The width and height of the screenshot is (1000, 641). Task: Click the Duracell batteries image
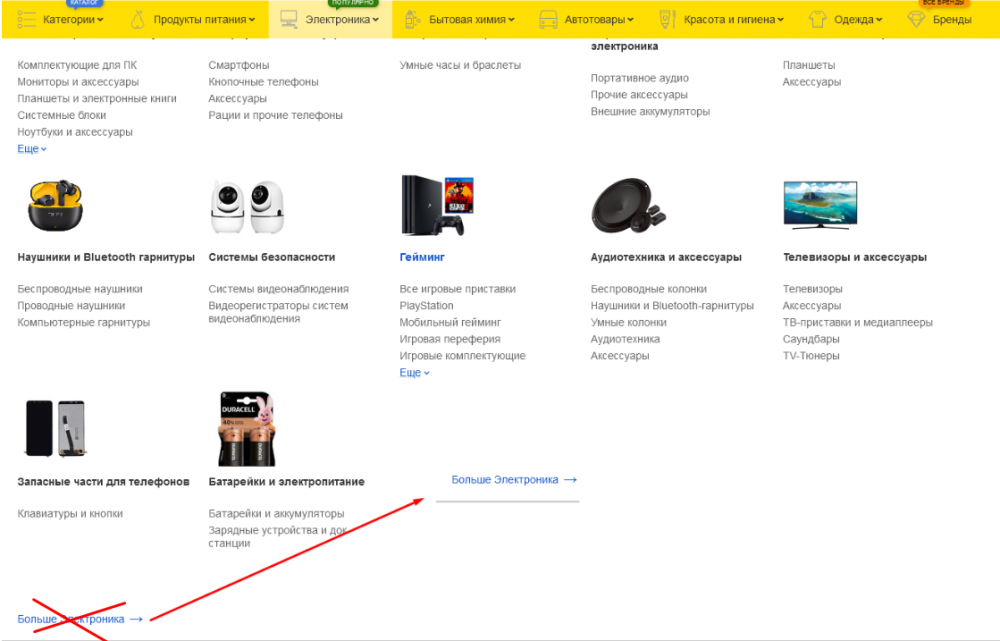pos(246,430)
